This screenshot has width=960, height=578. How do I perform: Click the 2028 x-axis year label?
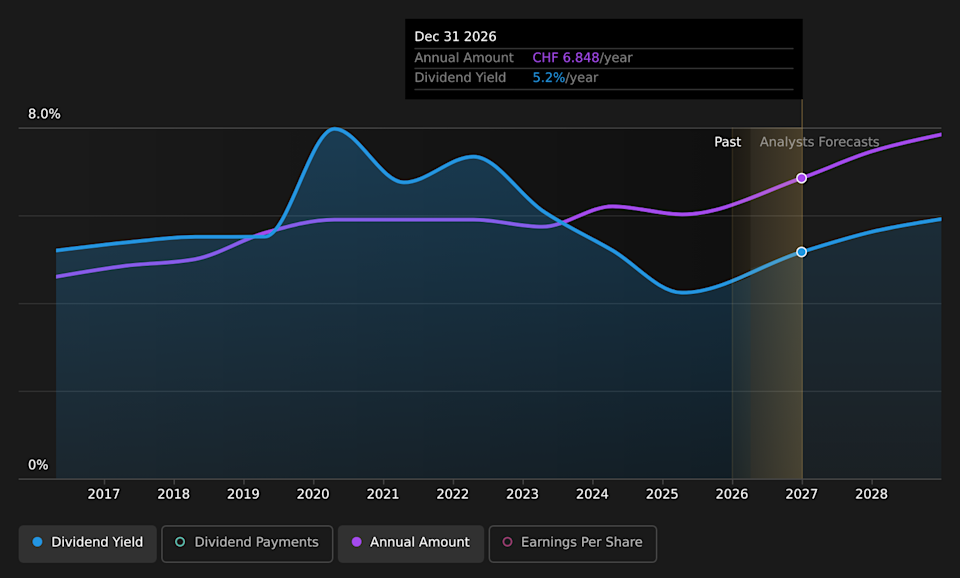pyautogui.click(x=871, y=494)
